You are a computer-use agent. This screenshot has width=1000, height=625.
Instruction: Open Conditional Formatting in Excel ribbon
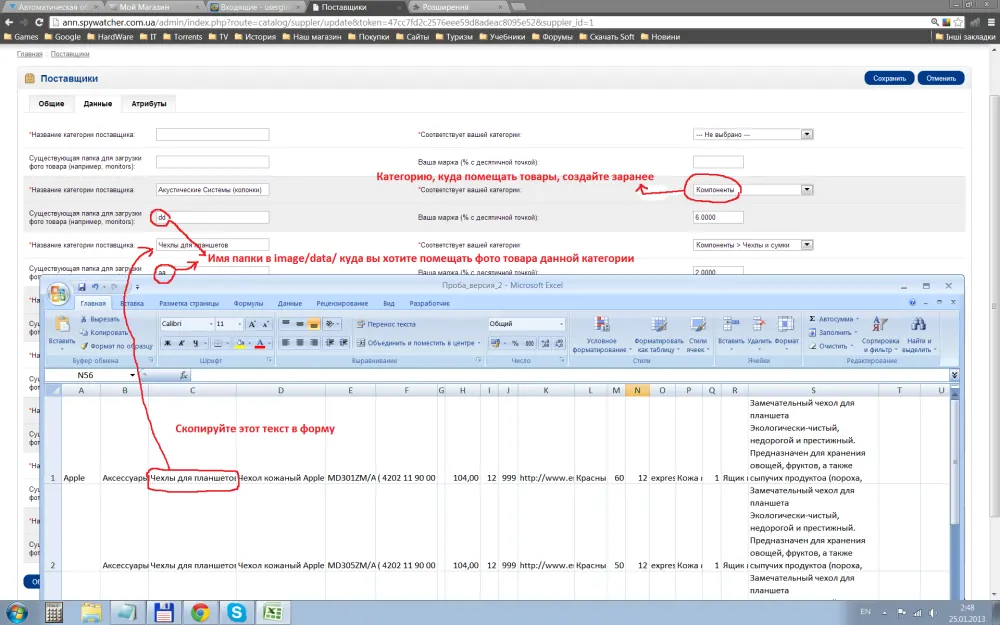(x=601, y=334)
